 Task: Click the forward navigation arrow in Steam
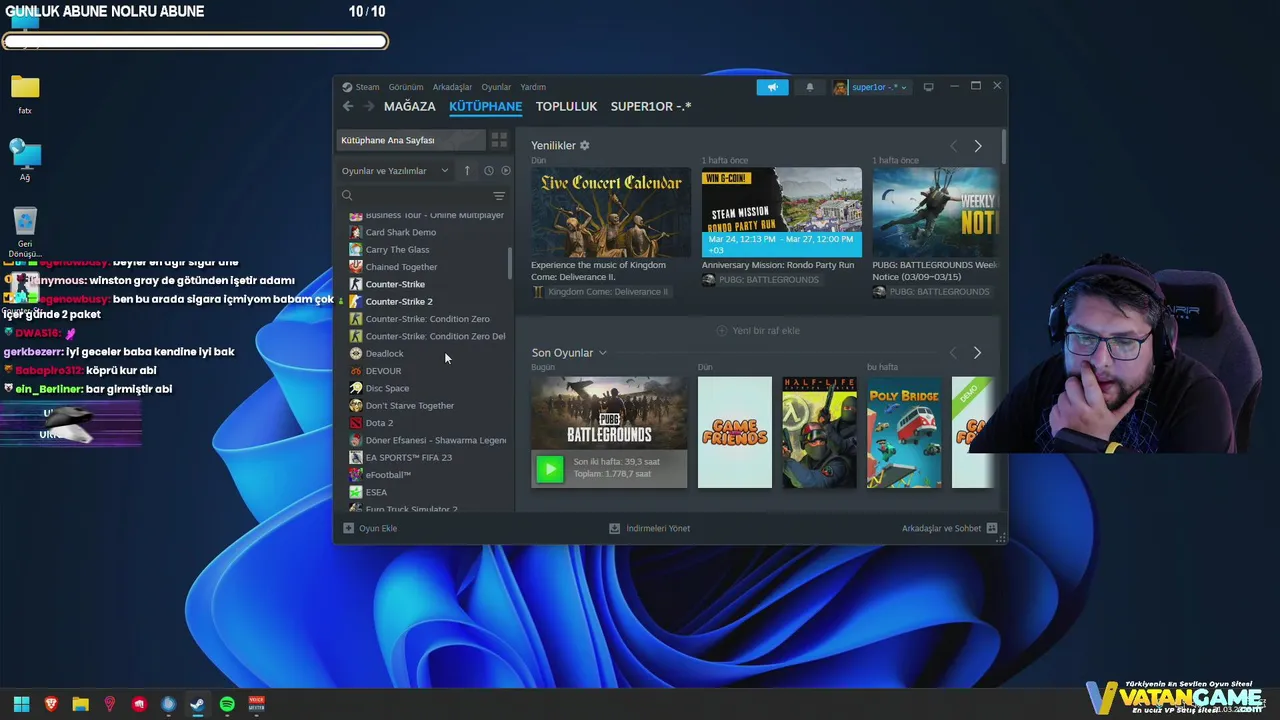tap(369, 106)
